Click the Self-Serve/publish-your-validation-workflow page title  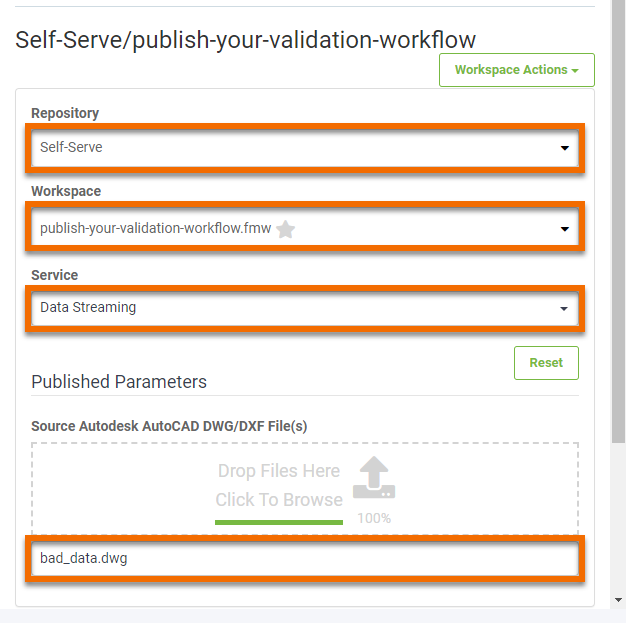pyautogui.click(x=246, y=39)
